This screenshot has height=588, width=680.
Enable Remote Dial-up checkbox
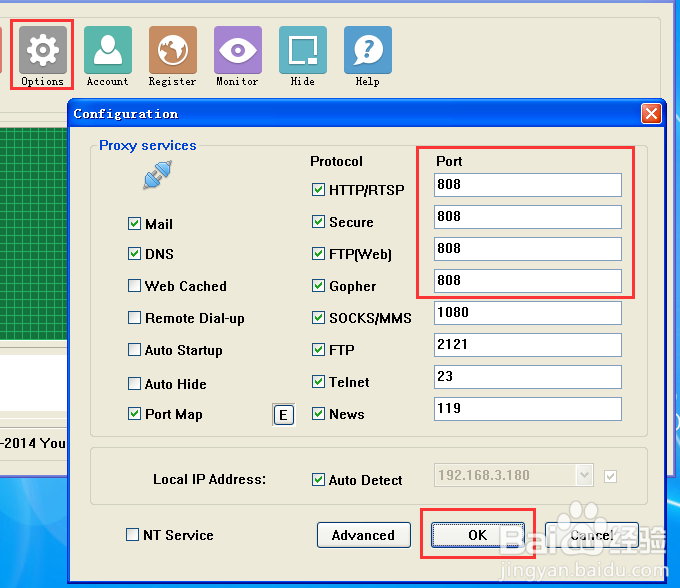pos(134,318)
